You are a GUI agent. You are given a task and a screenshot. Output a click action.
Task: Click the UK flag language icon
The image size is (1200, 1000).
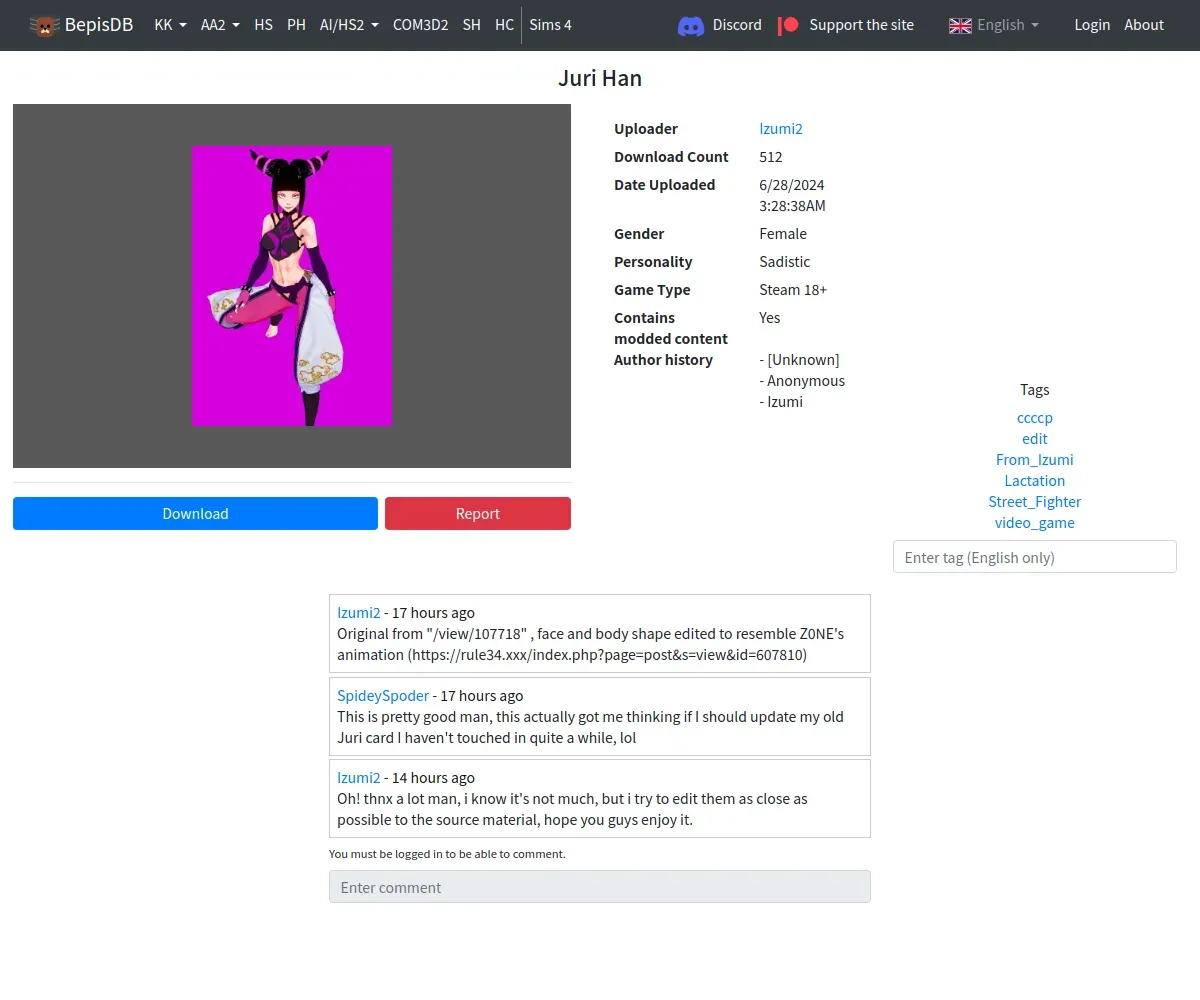960,25
